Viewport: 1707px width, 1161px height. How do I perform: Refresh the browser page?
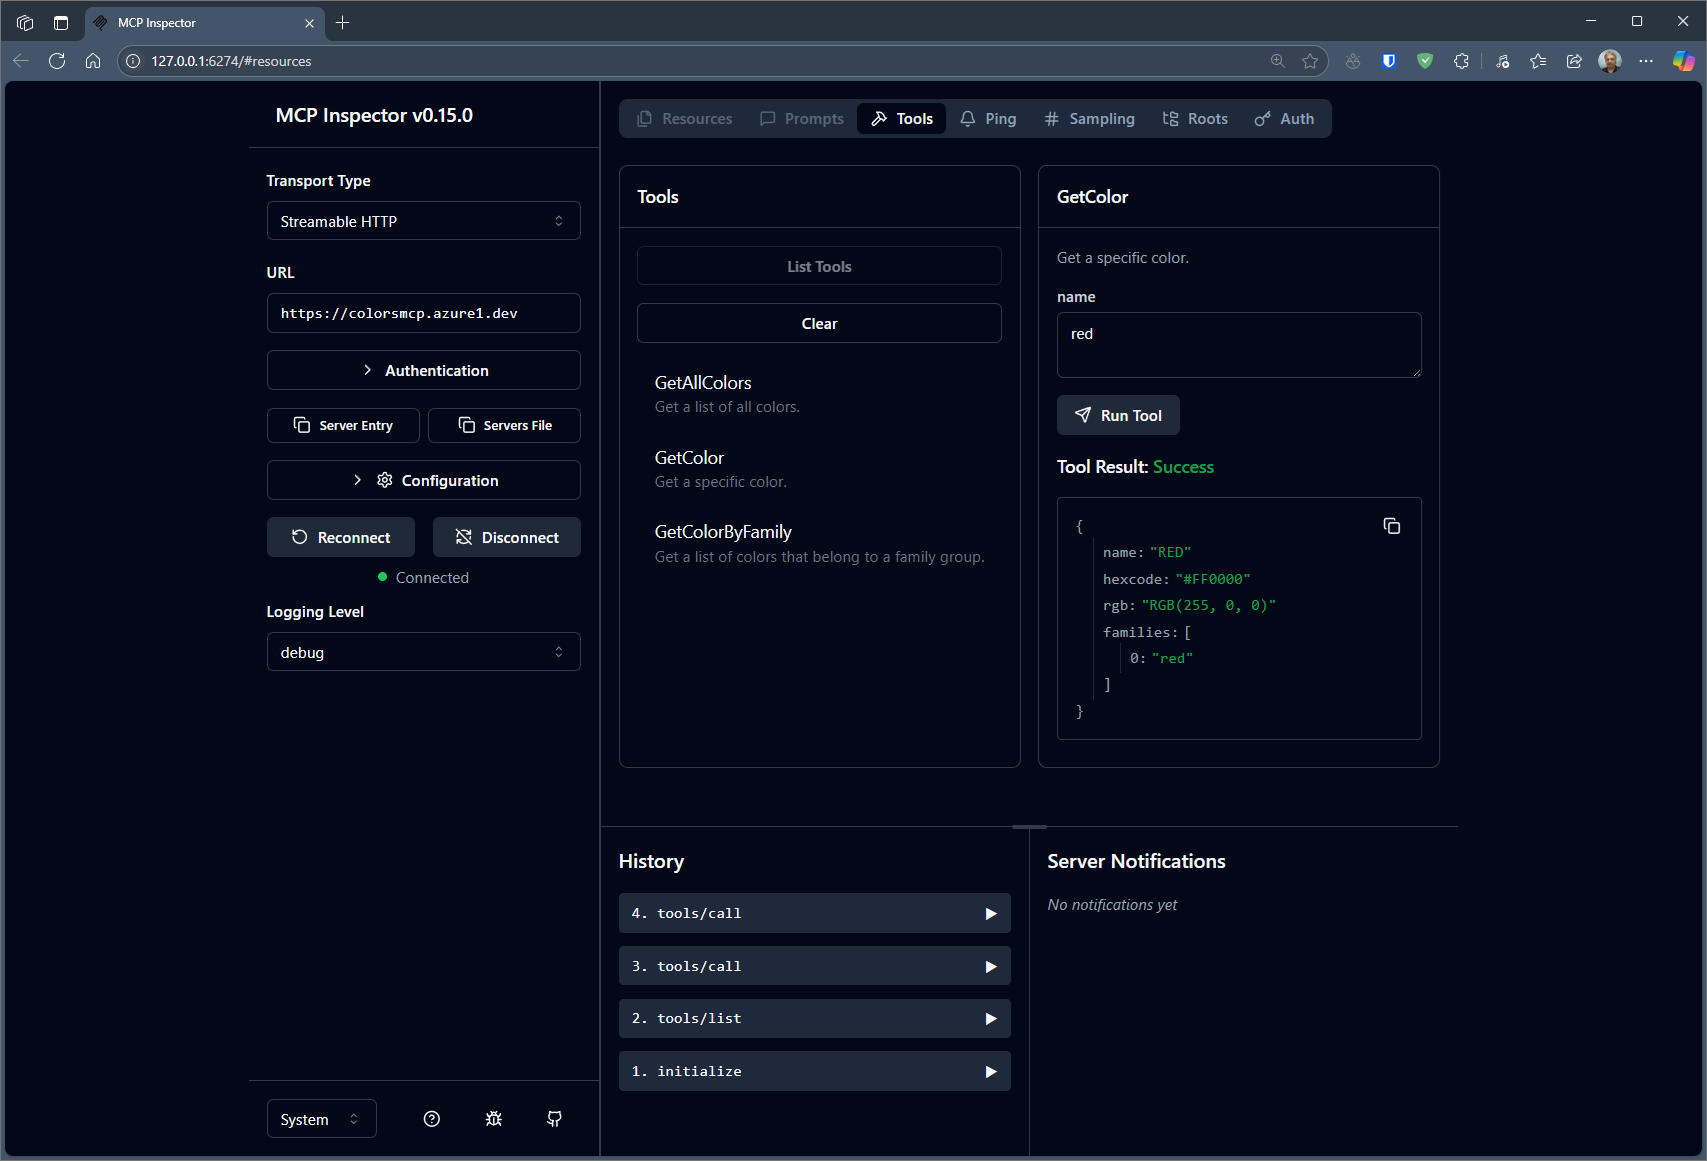point(57,61)
